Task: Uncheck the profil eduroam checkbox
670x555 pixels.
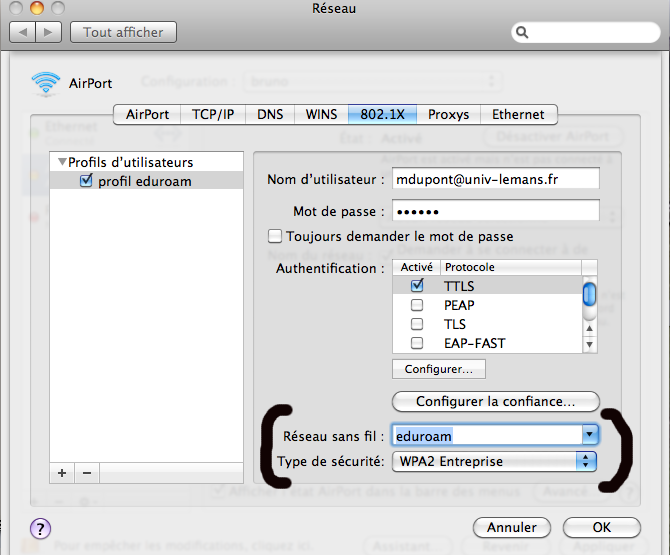Action: click(x=86, y=181)
